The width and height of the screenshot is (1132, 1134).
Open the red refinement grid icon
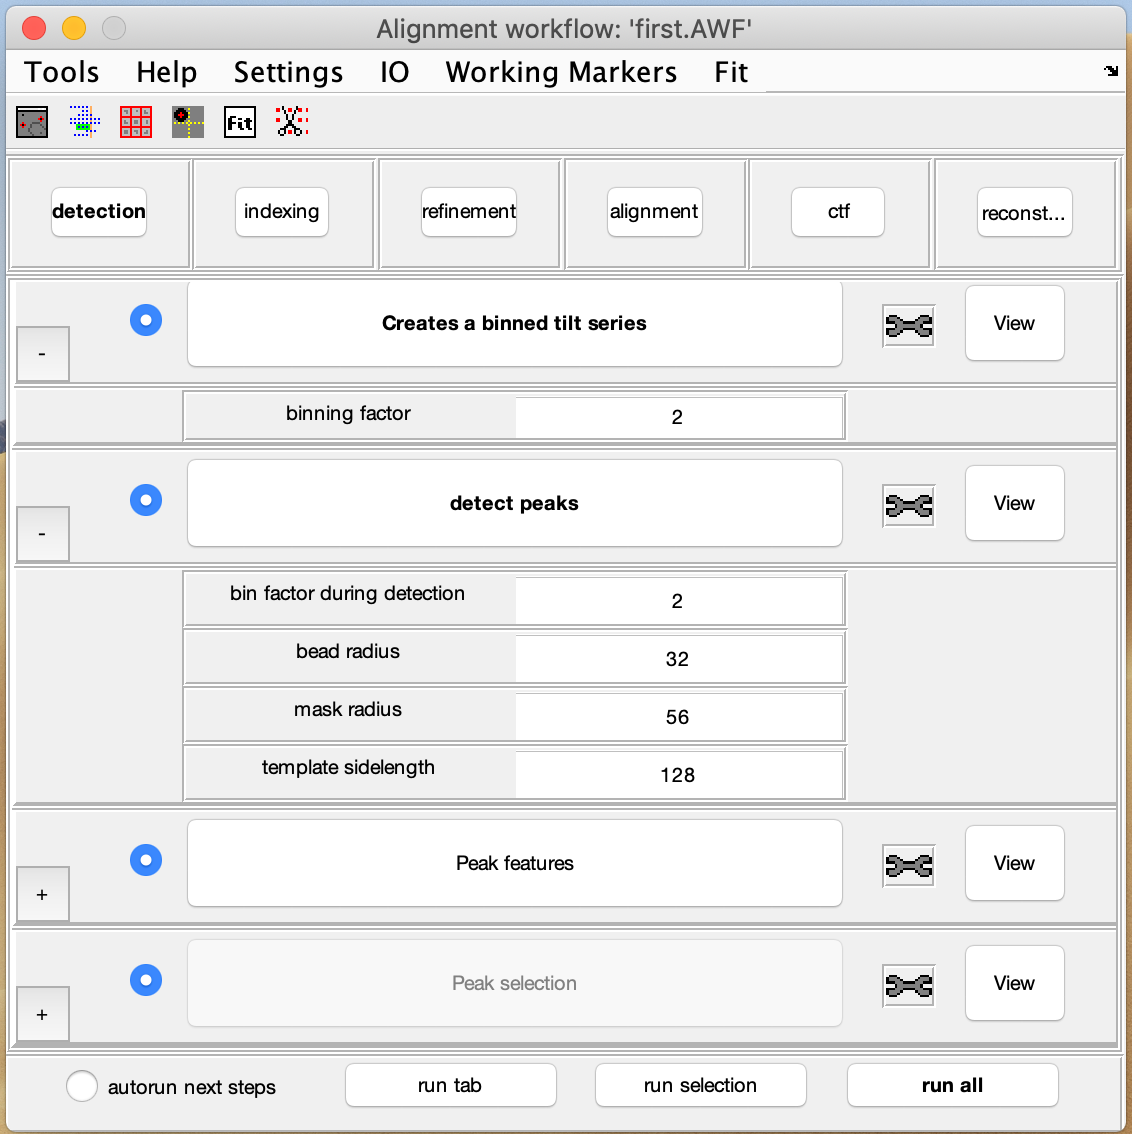tap(136, 121)
